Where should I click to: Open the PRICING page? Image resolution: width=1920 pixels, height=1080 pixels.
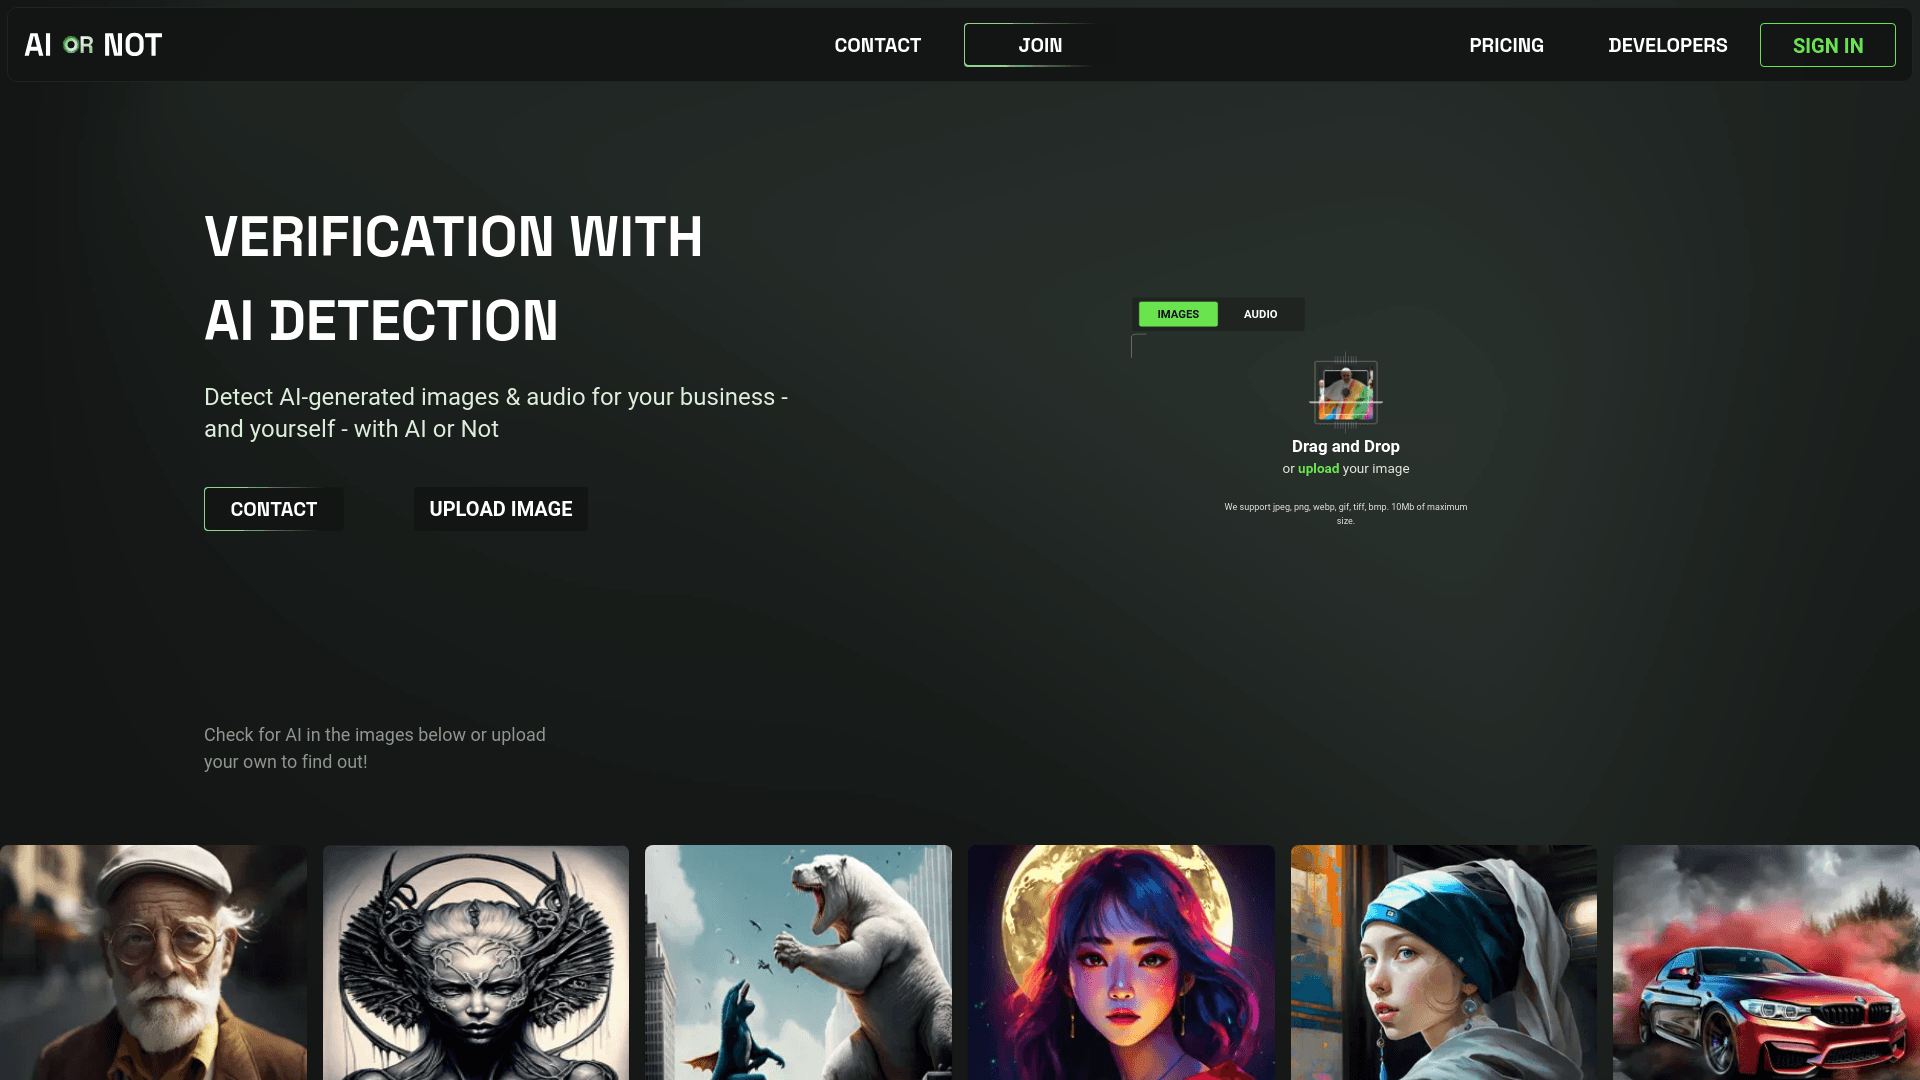[x=1506, y=44]
